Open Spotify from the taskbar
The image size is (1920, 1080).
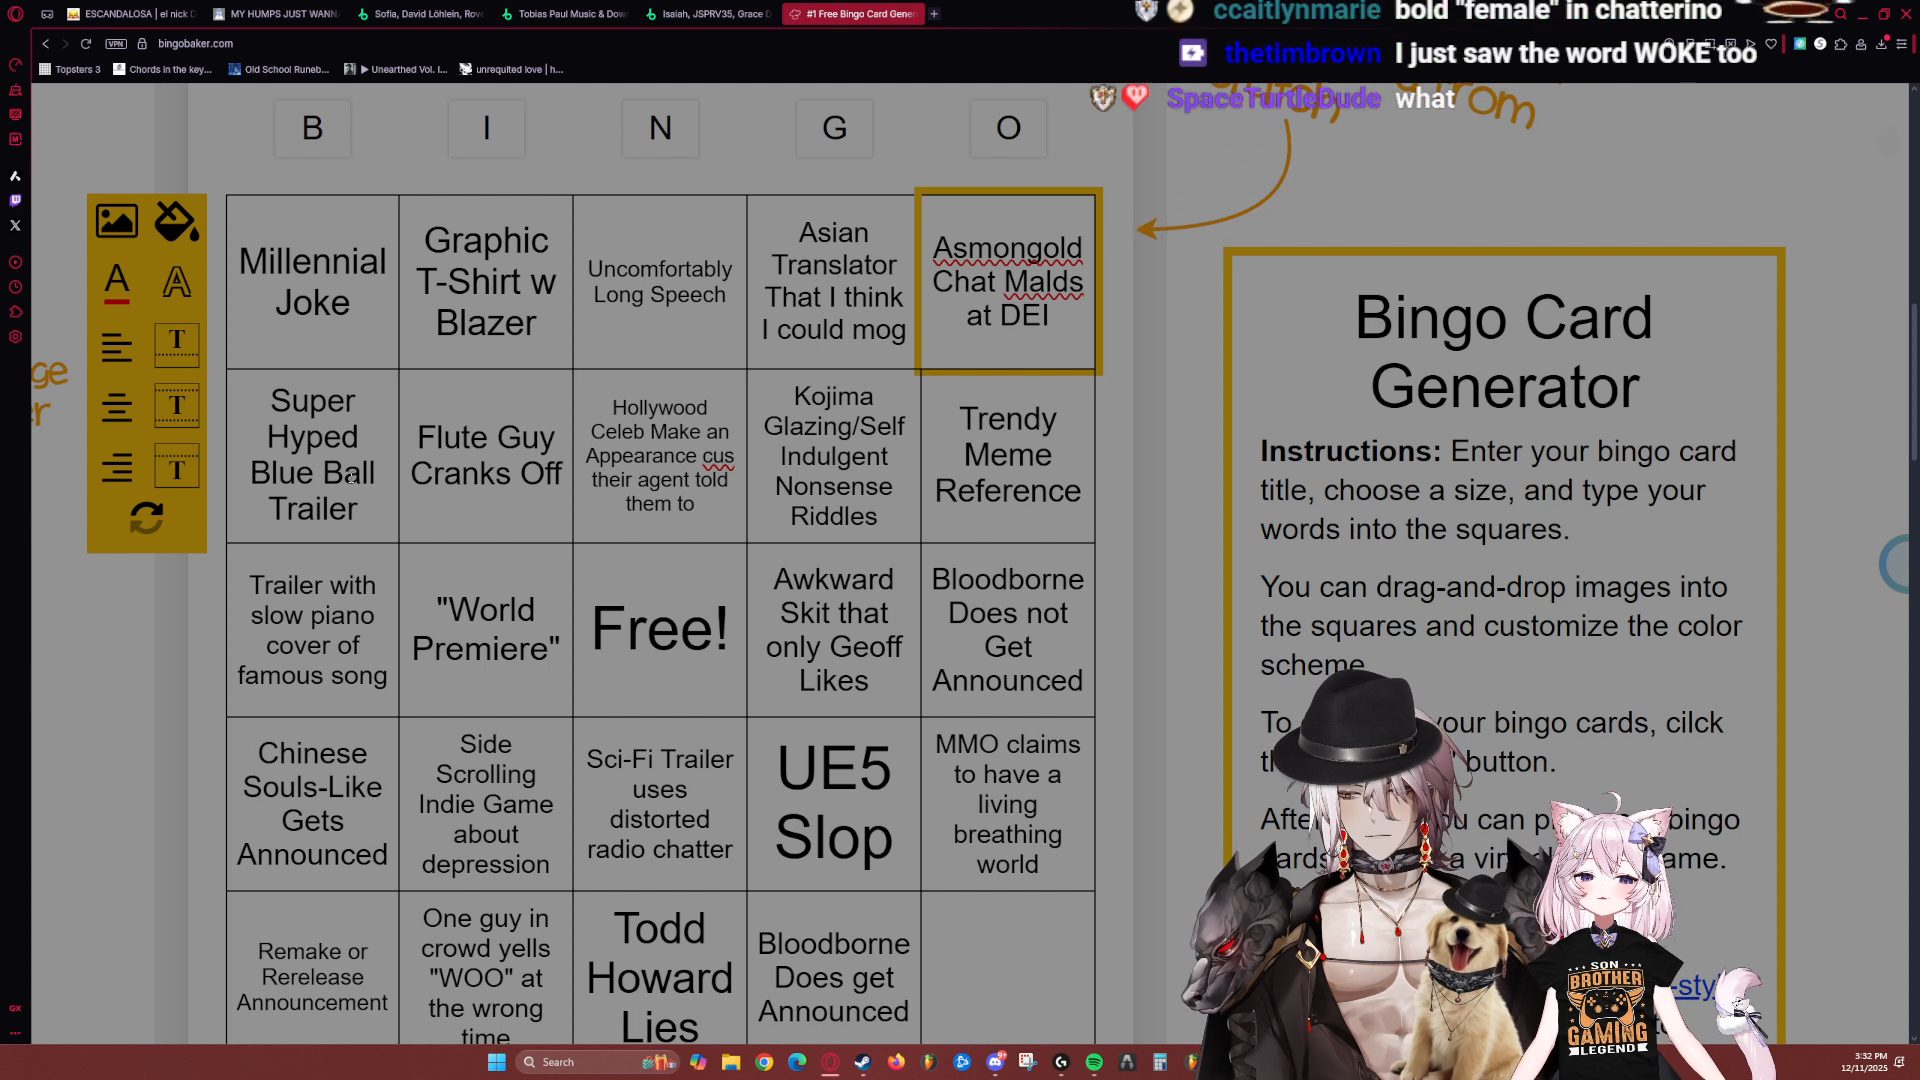point(1094,1062)
